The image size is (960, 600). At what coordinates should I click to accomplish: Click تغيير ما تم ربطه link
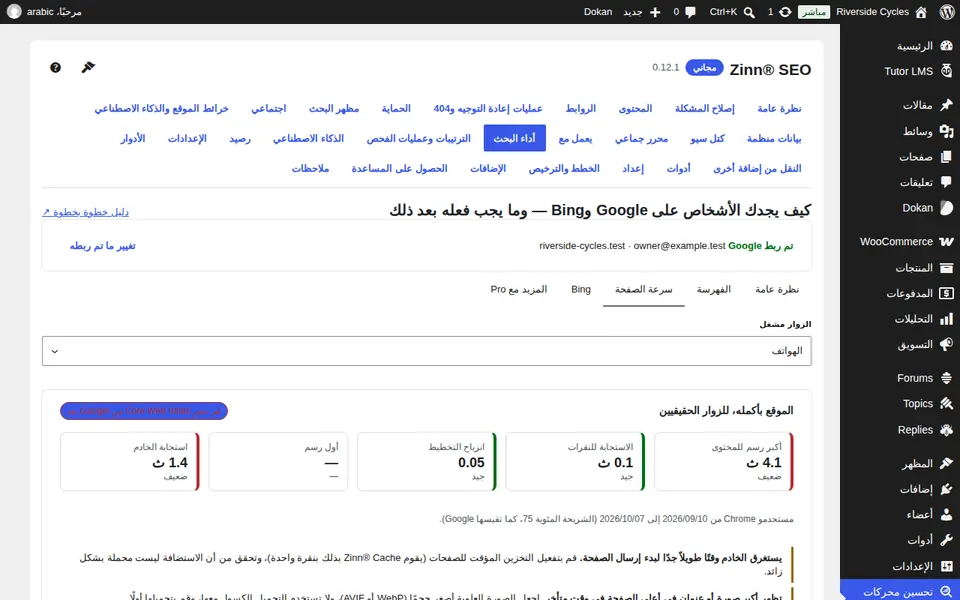coord(102,246)
